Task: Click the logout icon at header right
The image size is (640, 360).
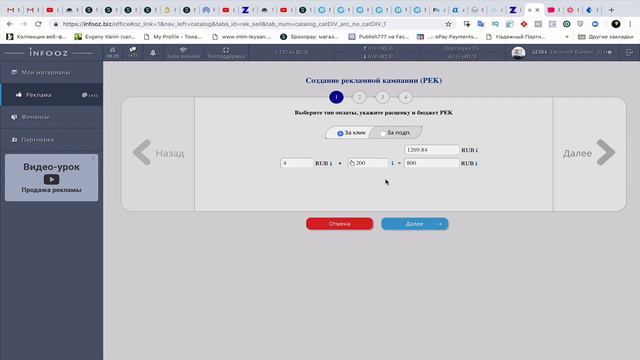Action: [x=629, y=53]
